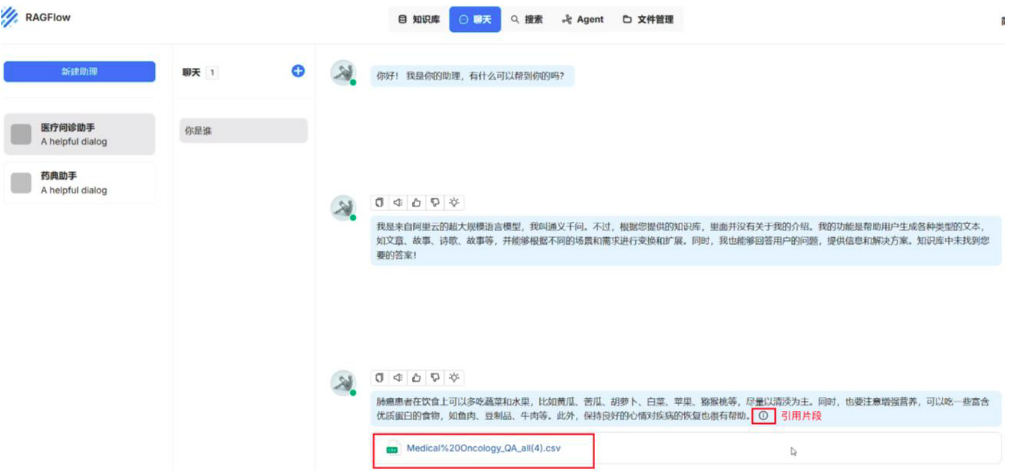The height and width of the screenshot is (471, 1019).
Task: Click the 新建助理 button
Action: [x=80, y=71]
